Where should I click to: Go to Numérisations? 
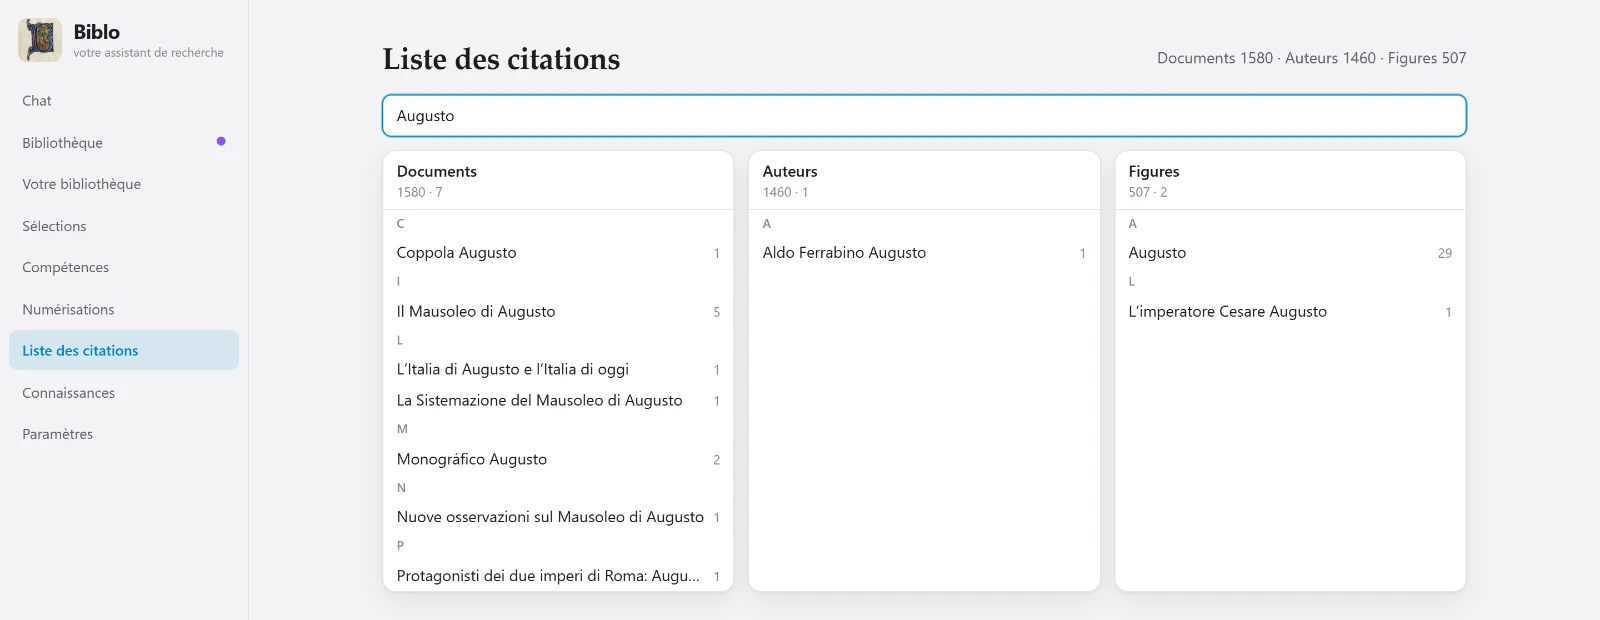coord(124,309)
